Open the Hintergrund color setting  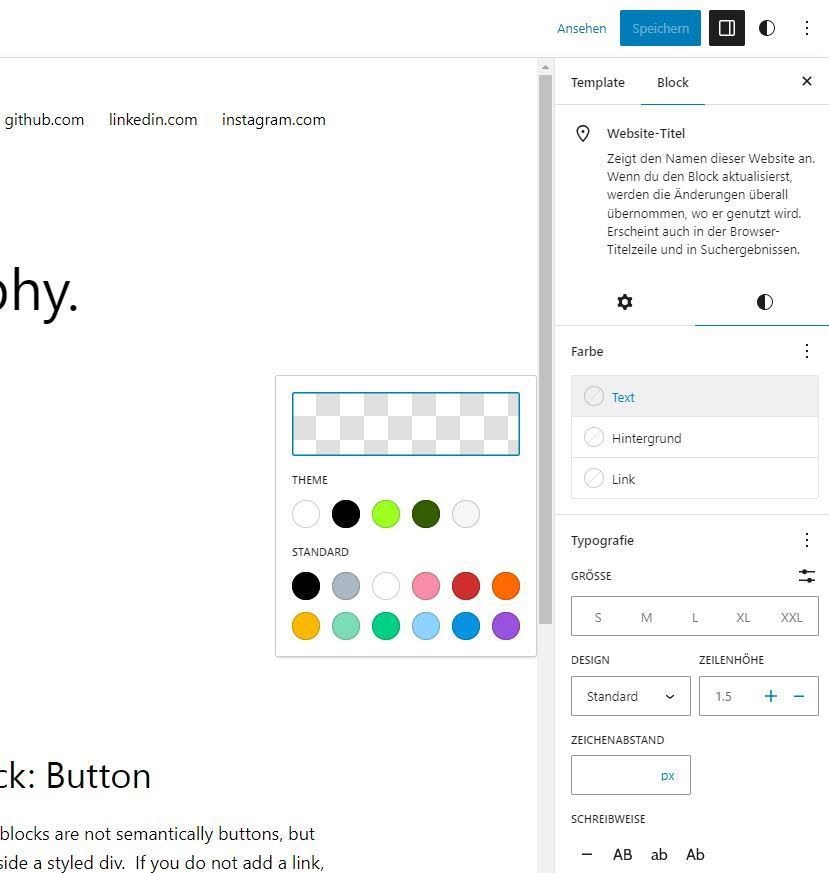(695, 438)
